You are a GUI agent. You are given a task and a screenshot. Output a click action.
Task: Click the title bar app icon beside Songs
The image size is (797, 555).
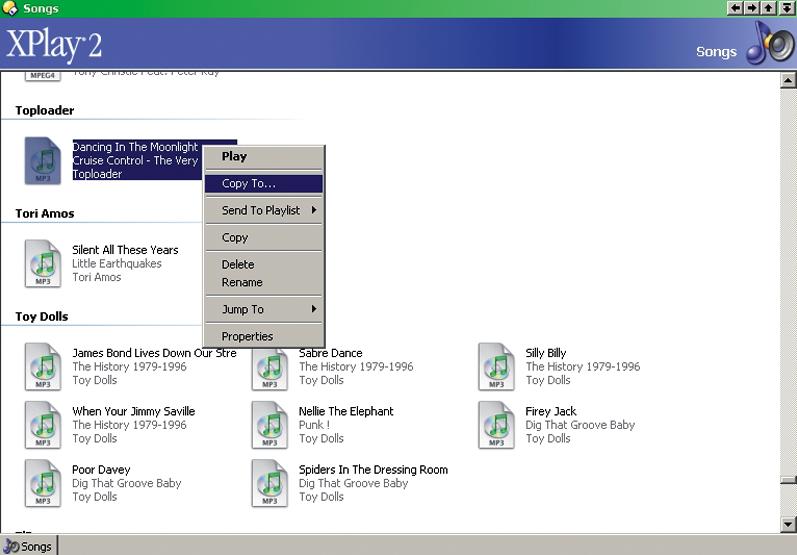10,8
